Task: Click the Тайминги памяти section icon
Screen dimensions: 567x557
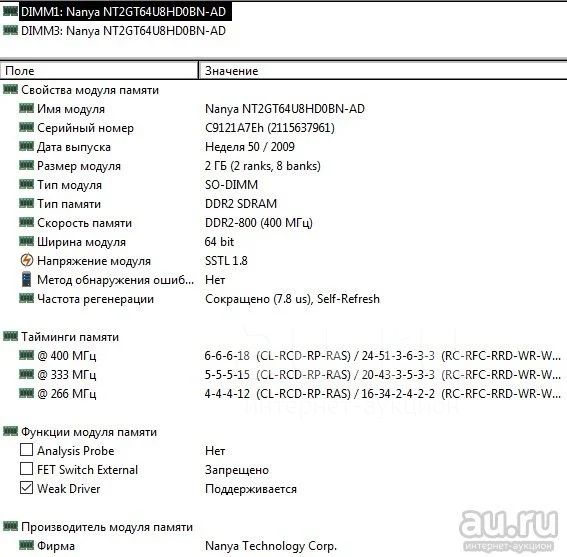Action: (10, 336)
